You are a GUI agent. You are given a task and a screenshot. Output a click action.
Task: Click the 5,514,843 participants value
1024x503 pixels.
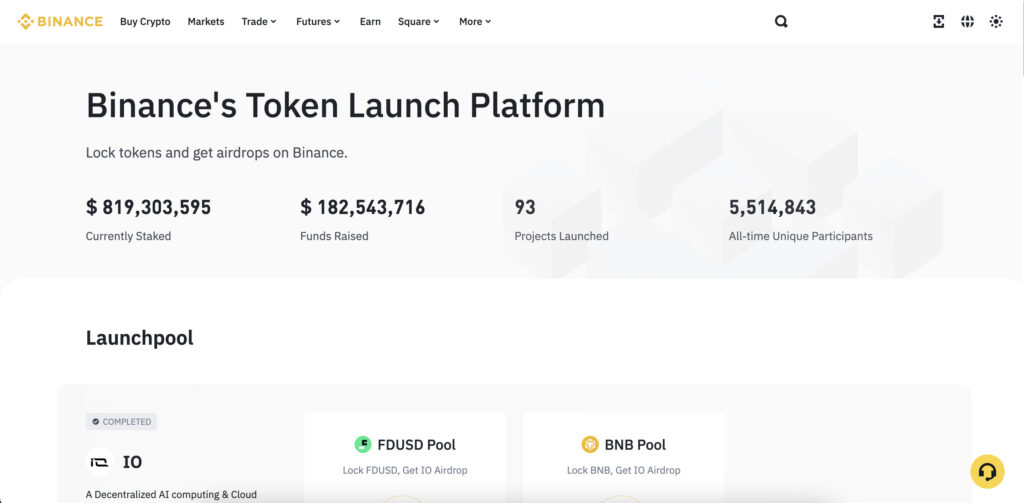click(x=773, y=208)
